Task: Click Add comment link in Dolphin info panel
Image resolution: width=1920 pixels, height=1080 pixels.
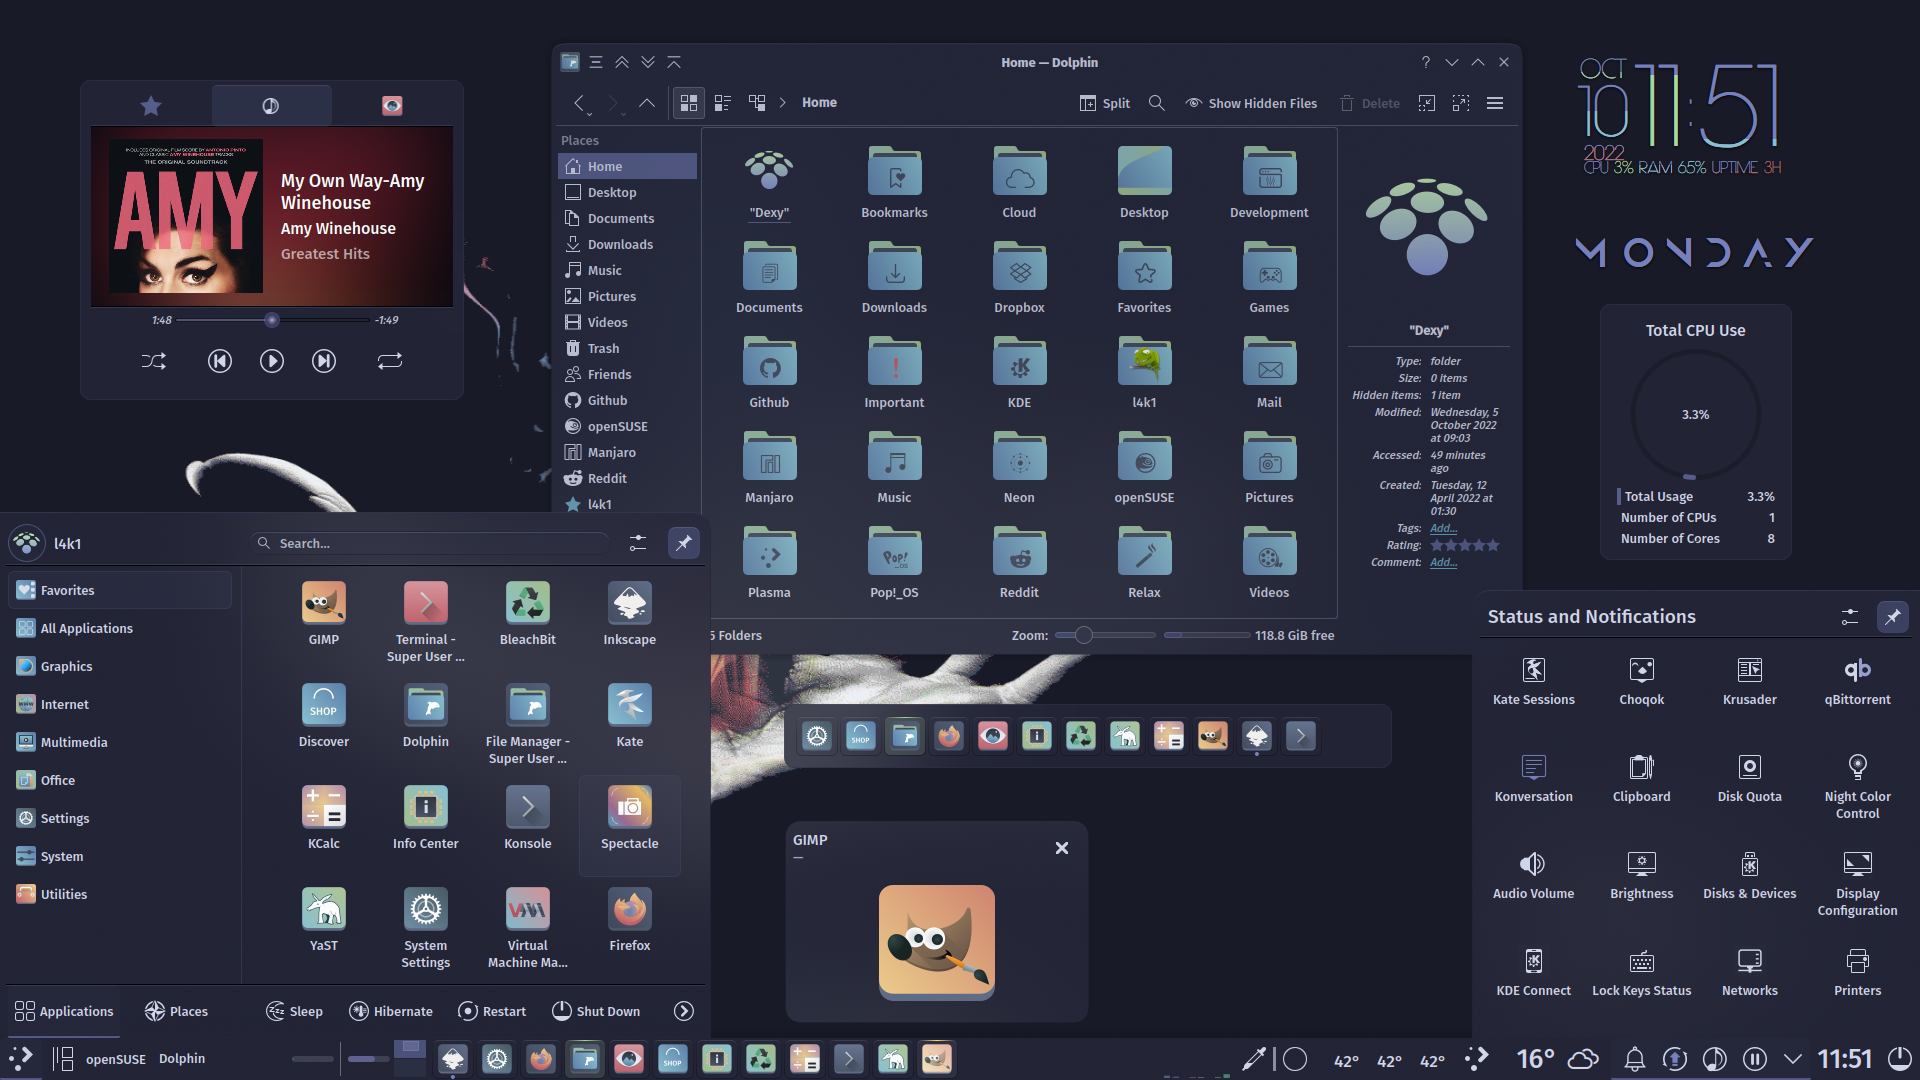Action: point(1443,562)
